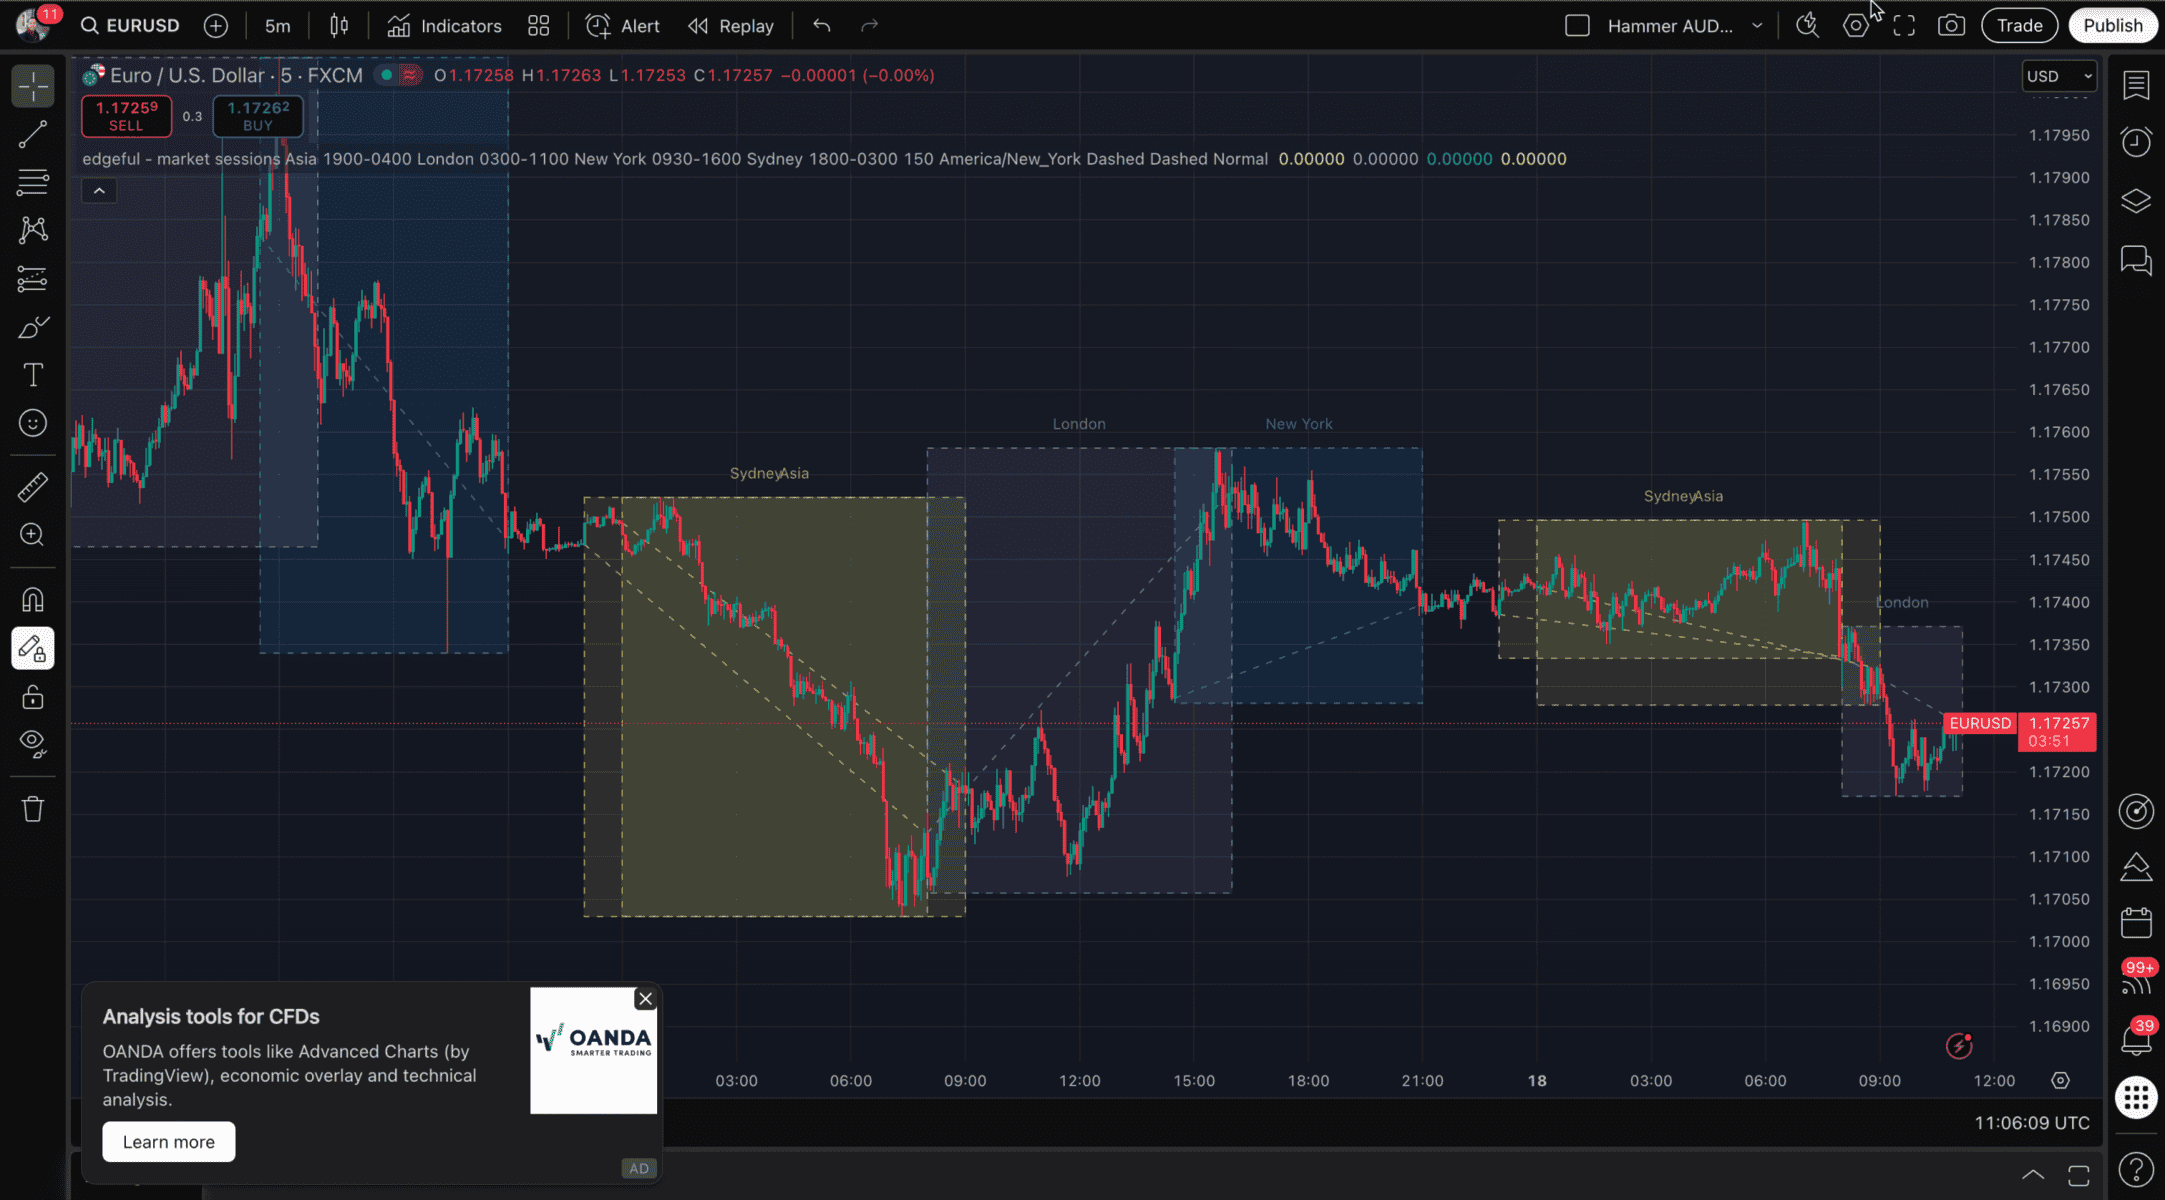Click the EURUSD symbol search field

coord(131,26)
